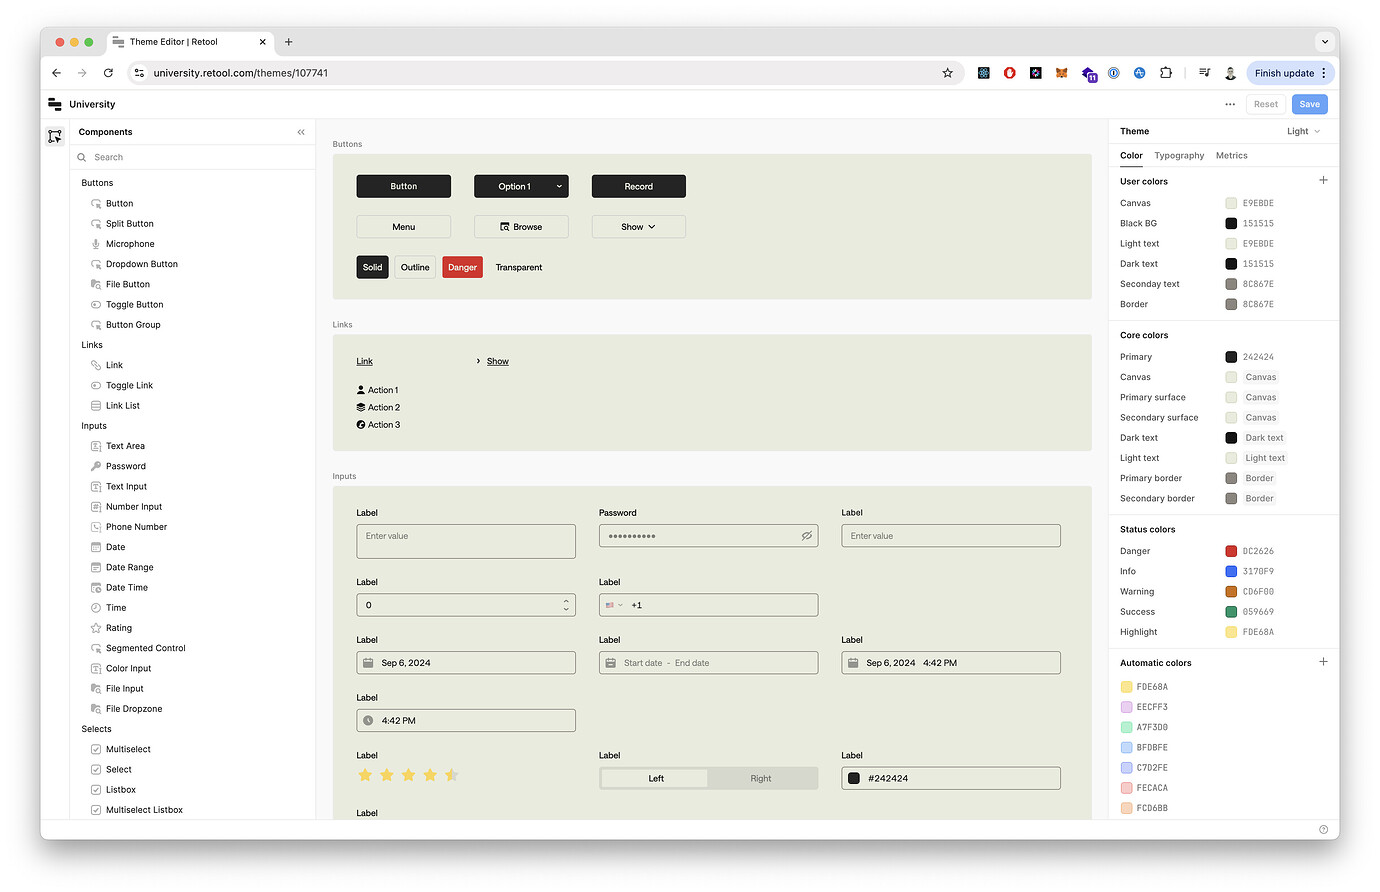
Task: Click the browser address bar URL
Action: 240,73
